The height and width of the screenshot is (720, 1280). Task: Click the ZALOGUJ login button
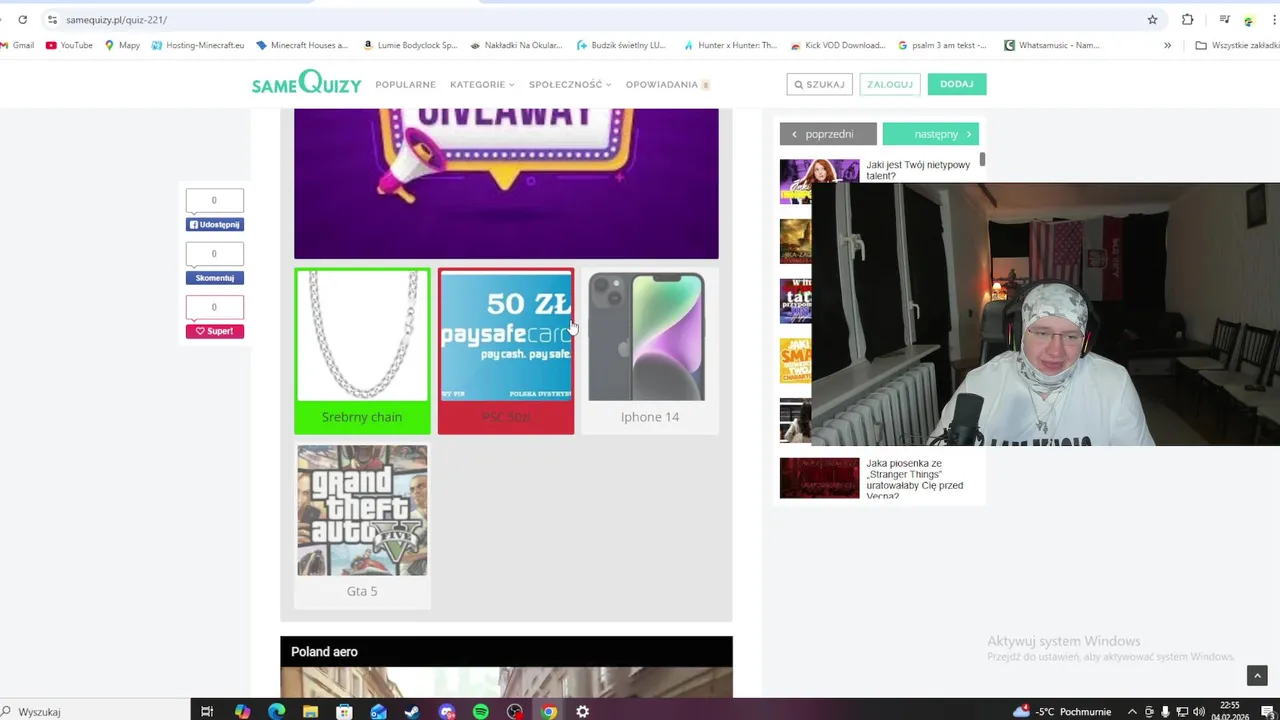[x=890, y=84]
